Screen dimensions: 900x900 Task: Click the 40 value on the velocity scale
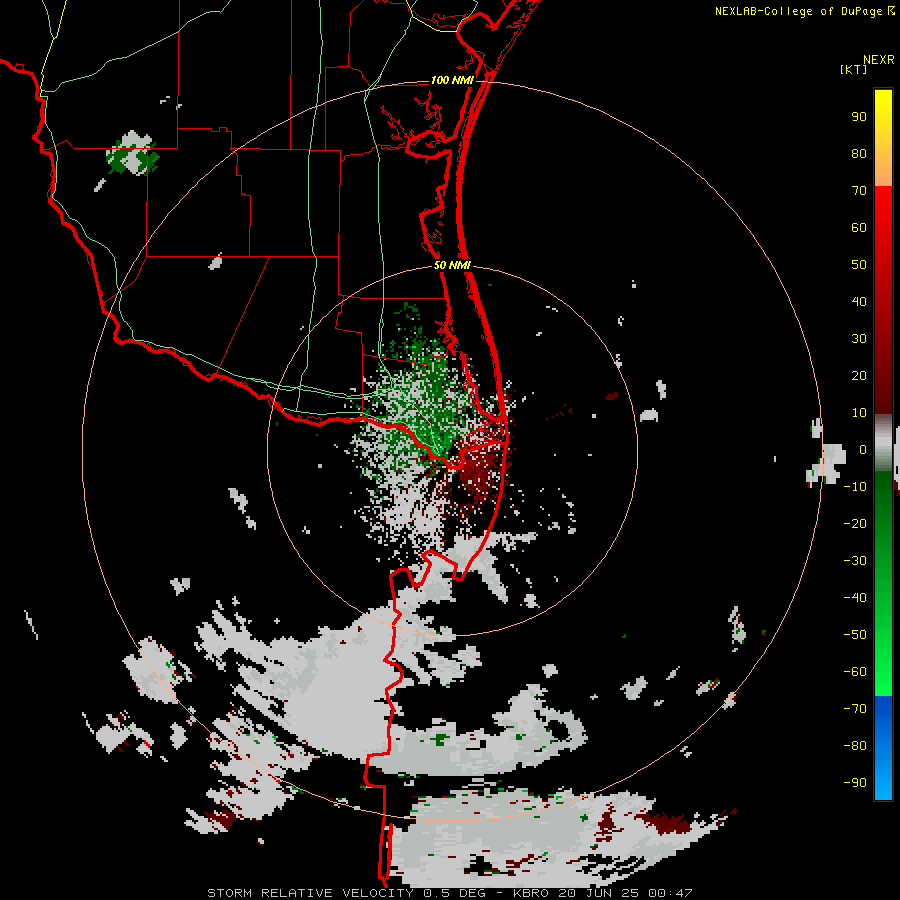point(859,302)
